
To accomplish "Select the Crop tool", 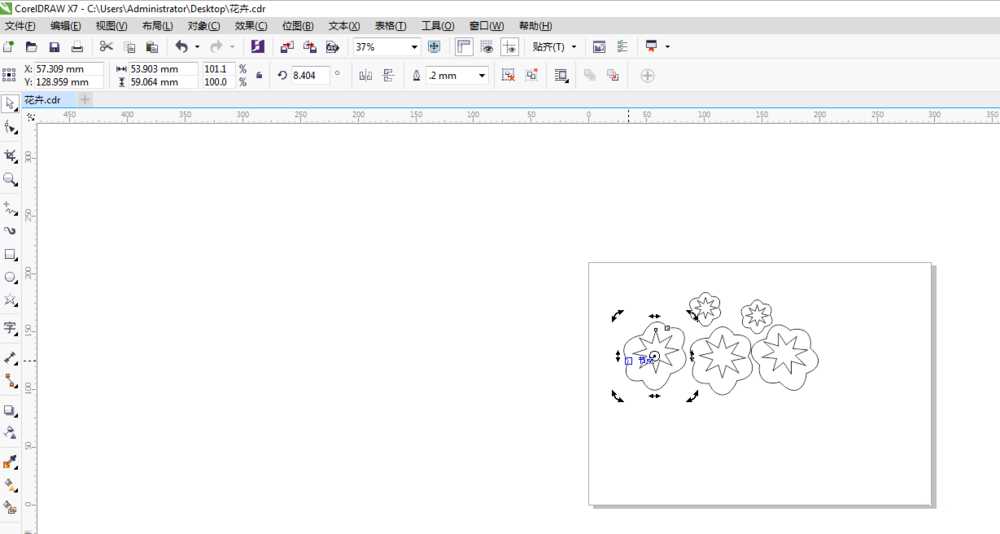I will click(10, 156).
